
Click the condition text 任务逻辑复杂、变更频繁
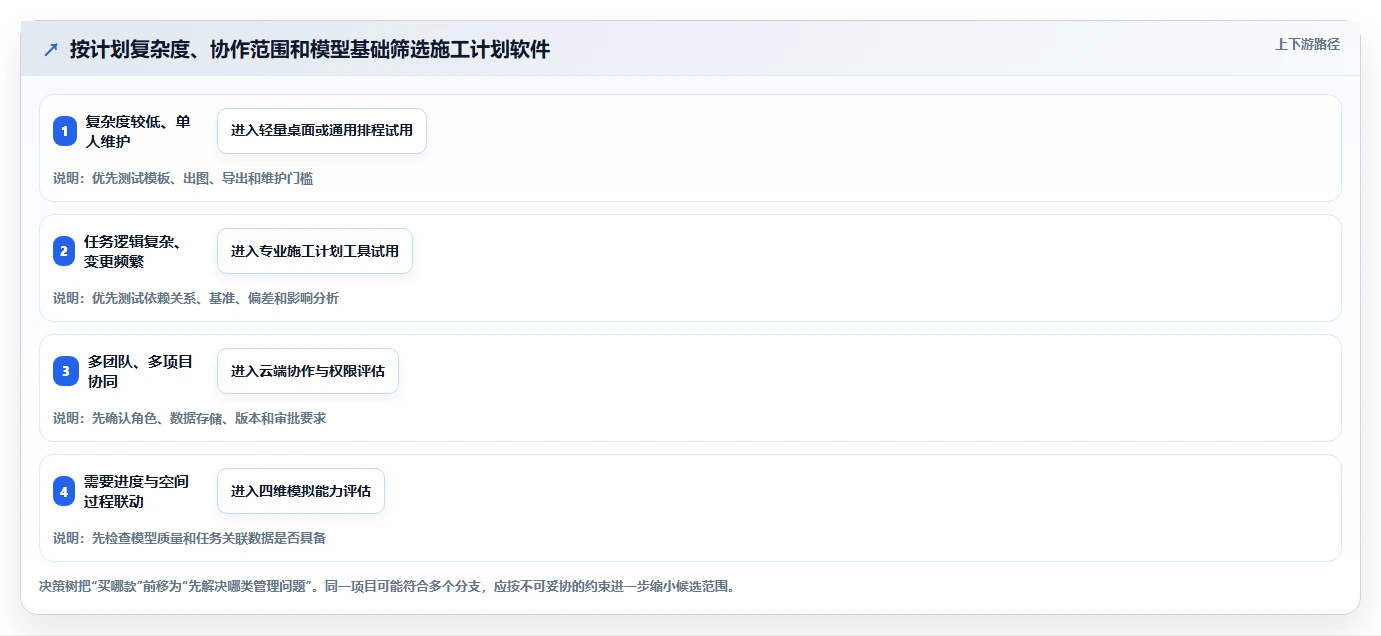132,251
